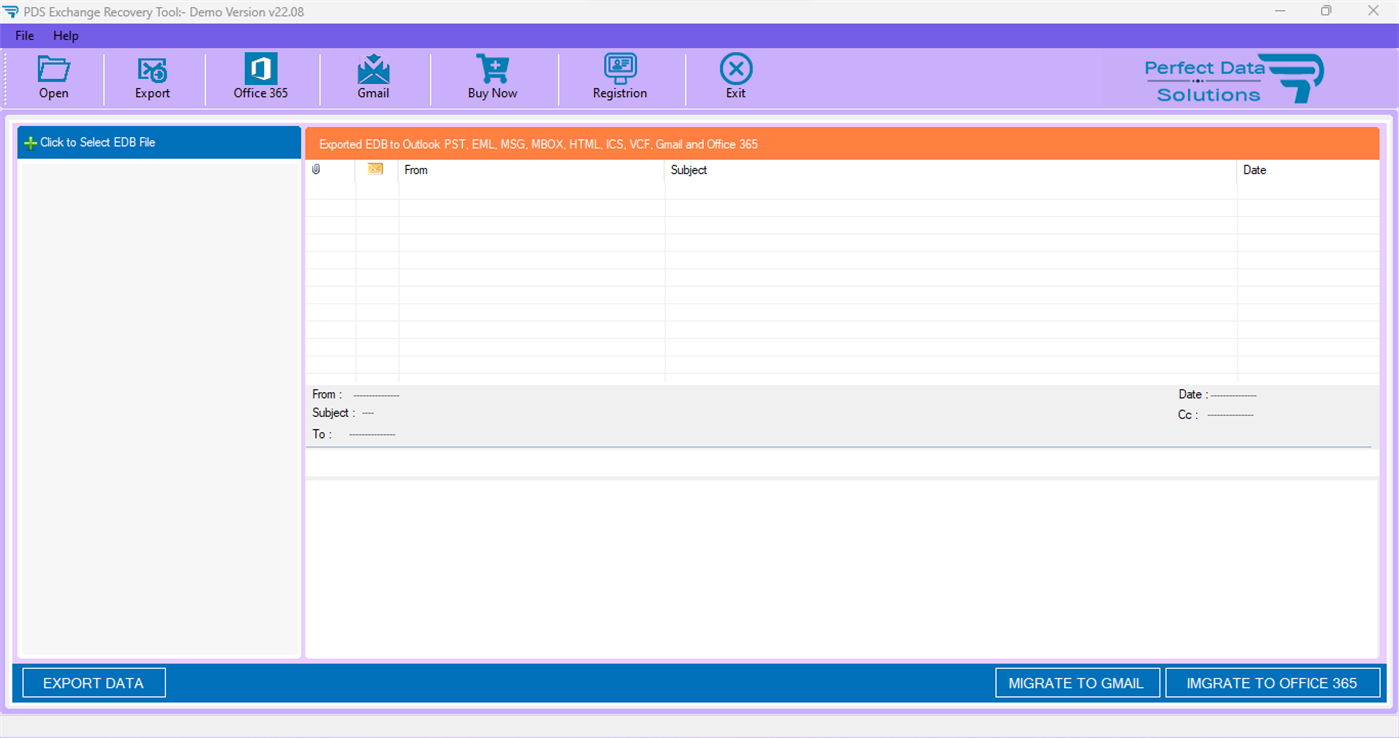Click the green plus beside Select EDB File
This screenshot has height=738, width=1399.
pyautogui.click(x=29, y=142)
